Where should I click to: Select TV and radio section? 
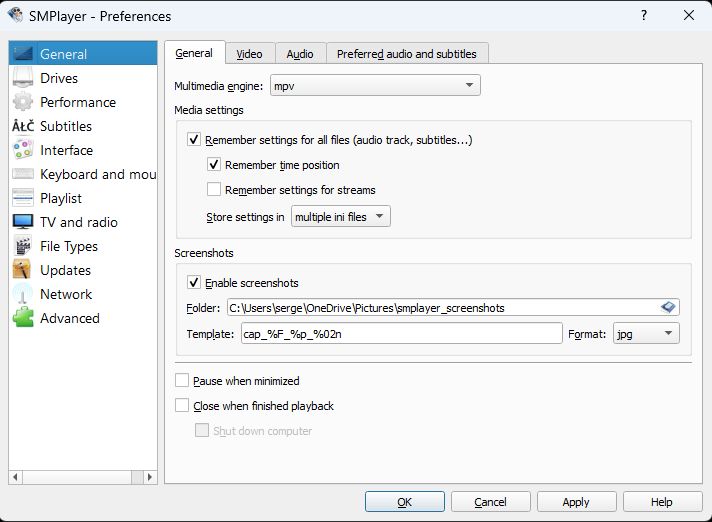(83, 222)
